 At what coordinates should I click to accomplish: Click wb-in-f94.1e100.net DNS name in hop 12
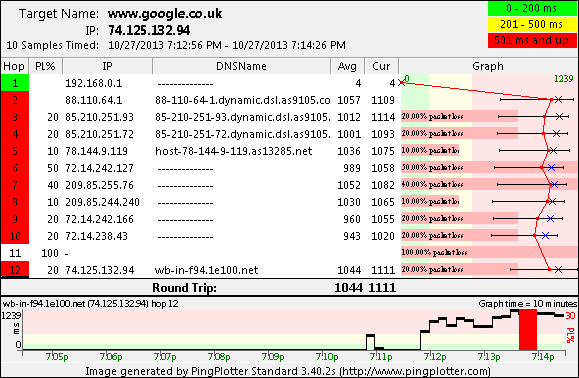[x=206, y=270]
